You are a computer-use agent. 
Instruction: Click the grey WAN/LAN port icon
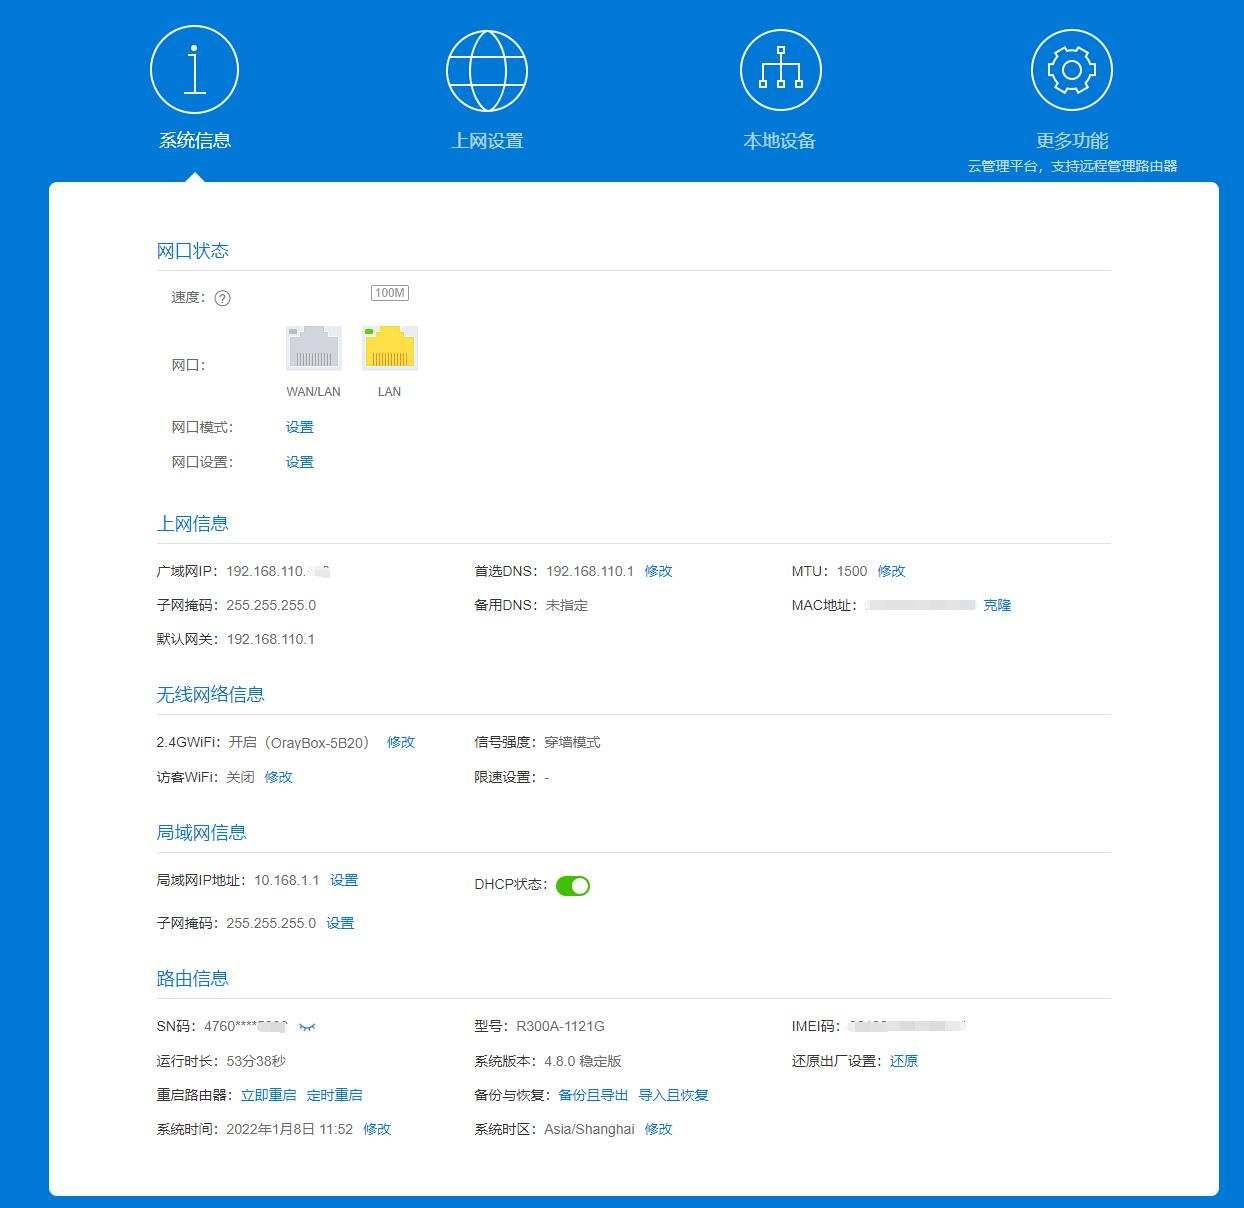[314, 348]
